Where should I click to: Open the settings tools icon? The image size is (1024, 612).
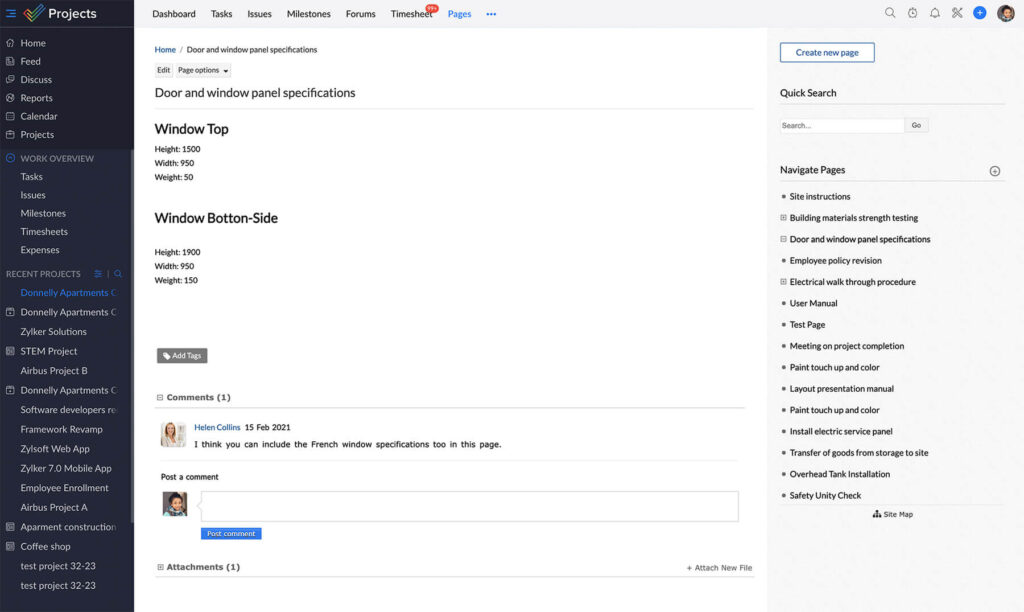957,13
